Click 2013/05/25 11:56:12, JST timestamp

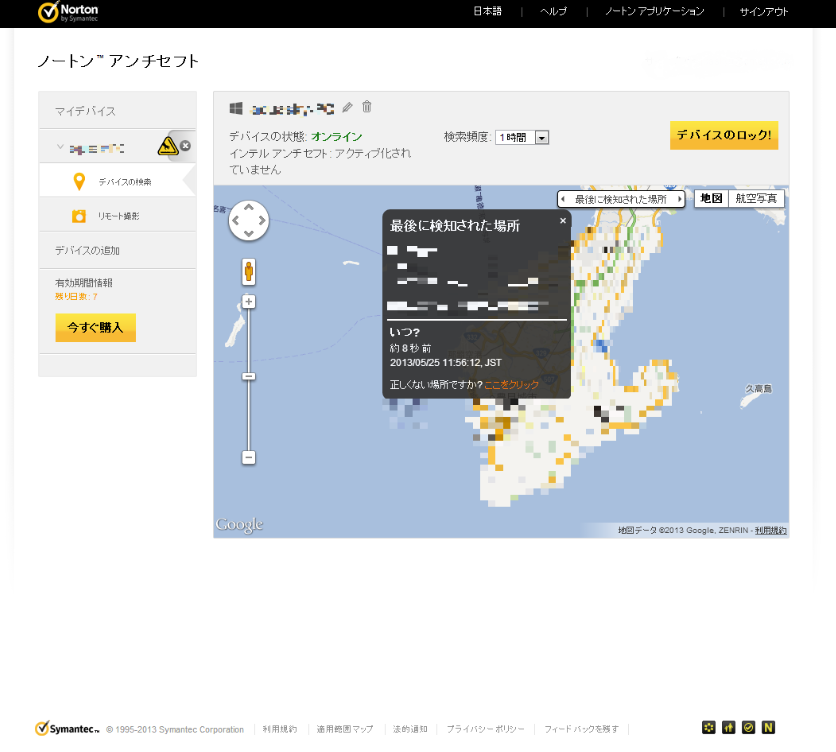coord(446,363)
